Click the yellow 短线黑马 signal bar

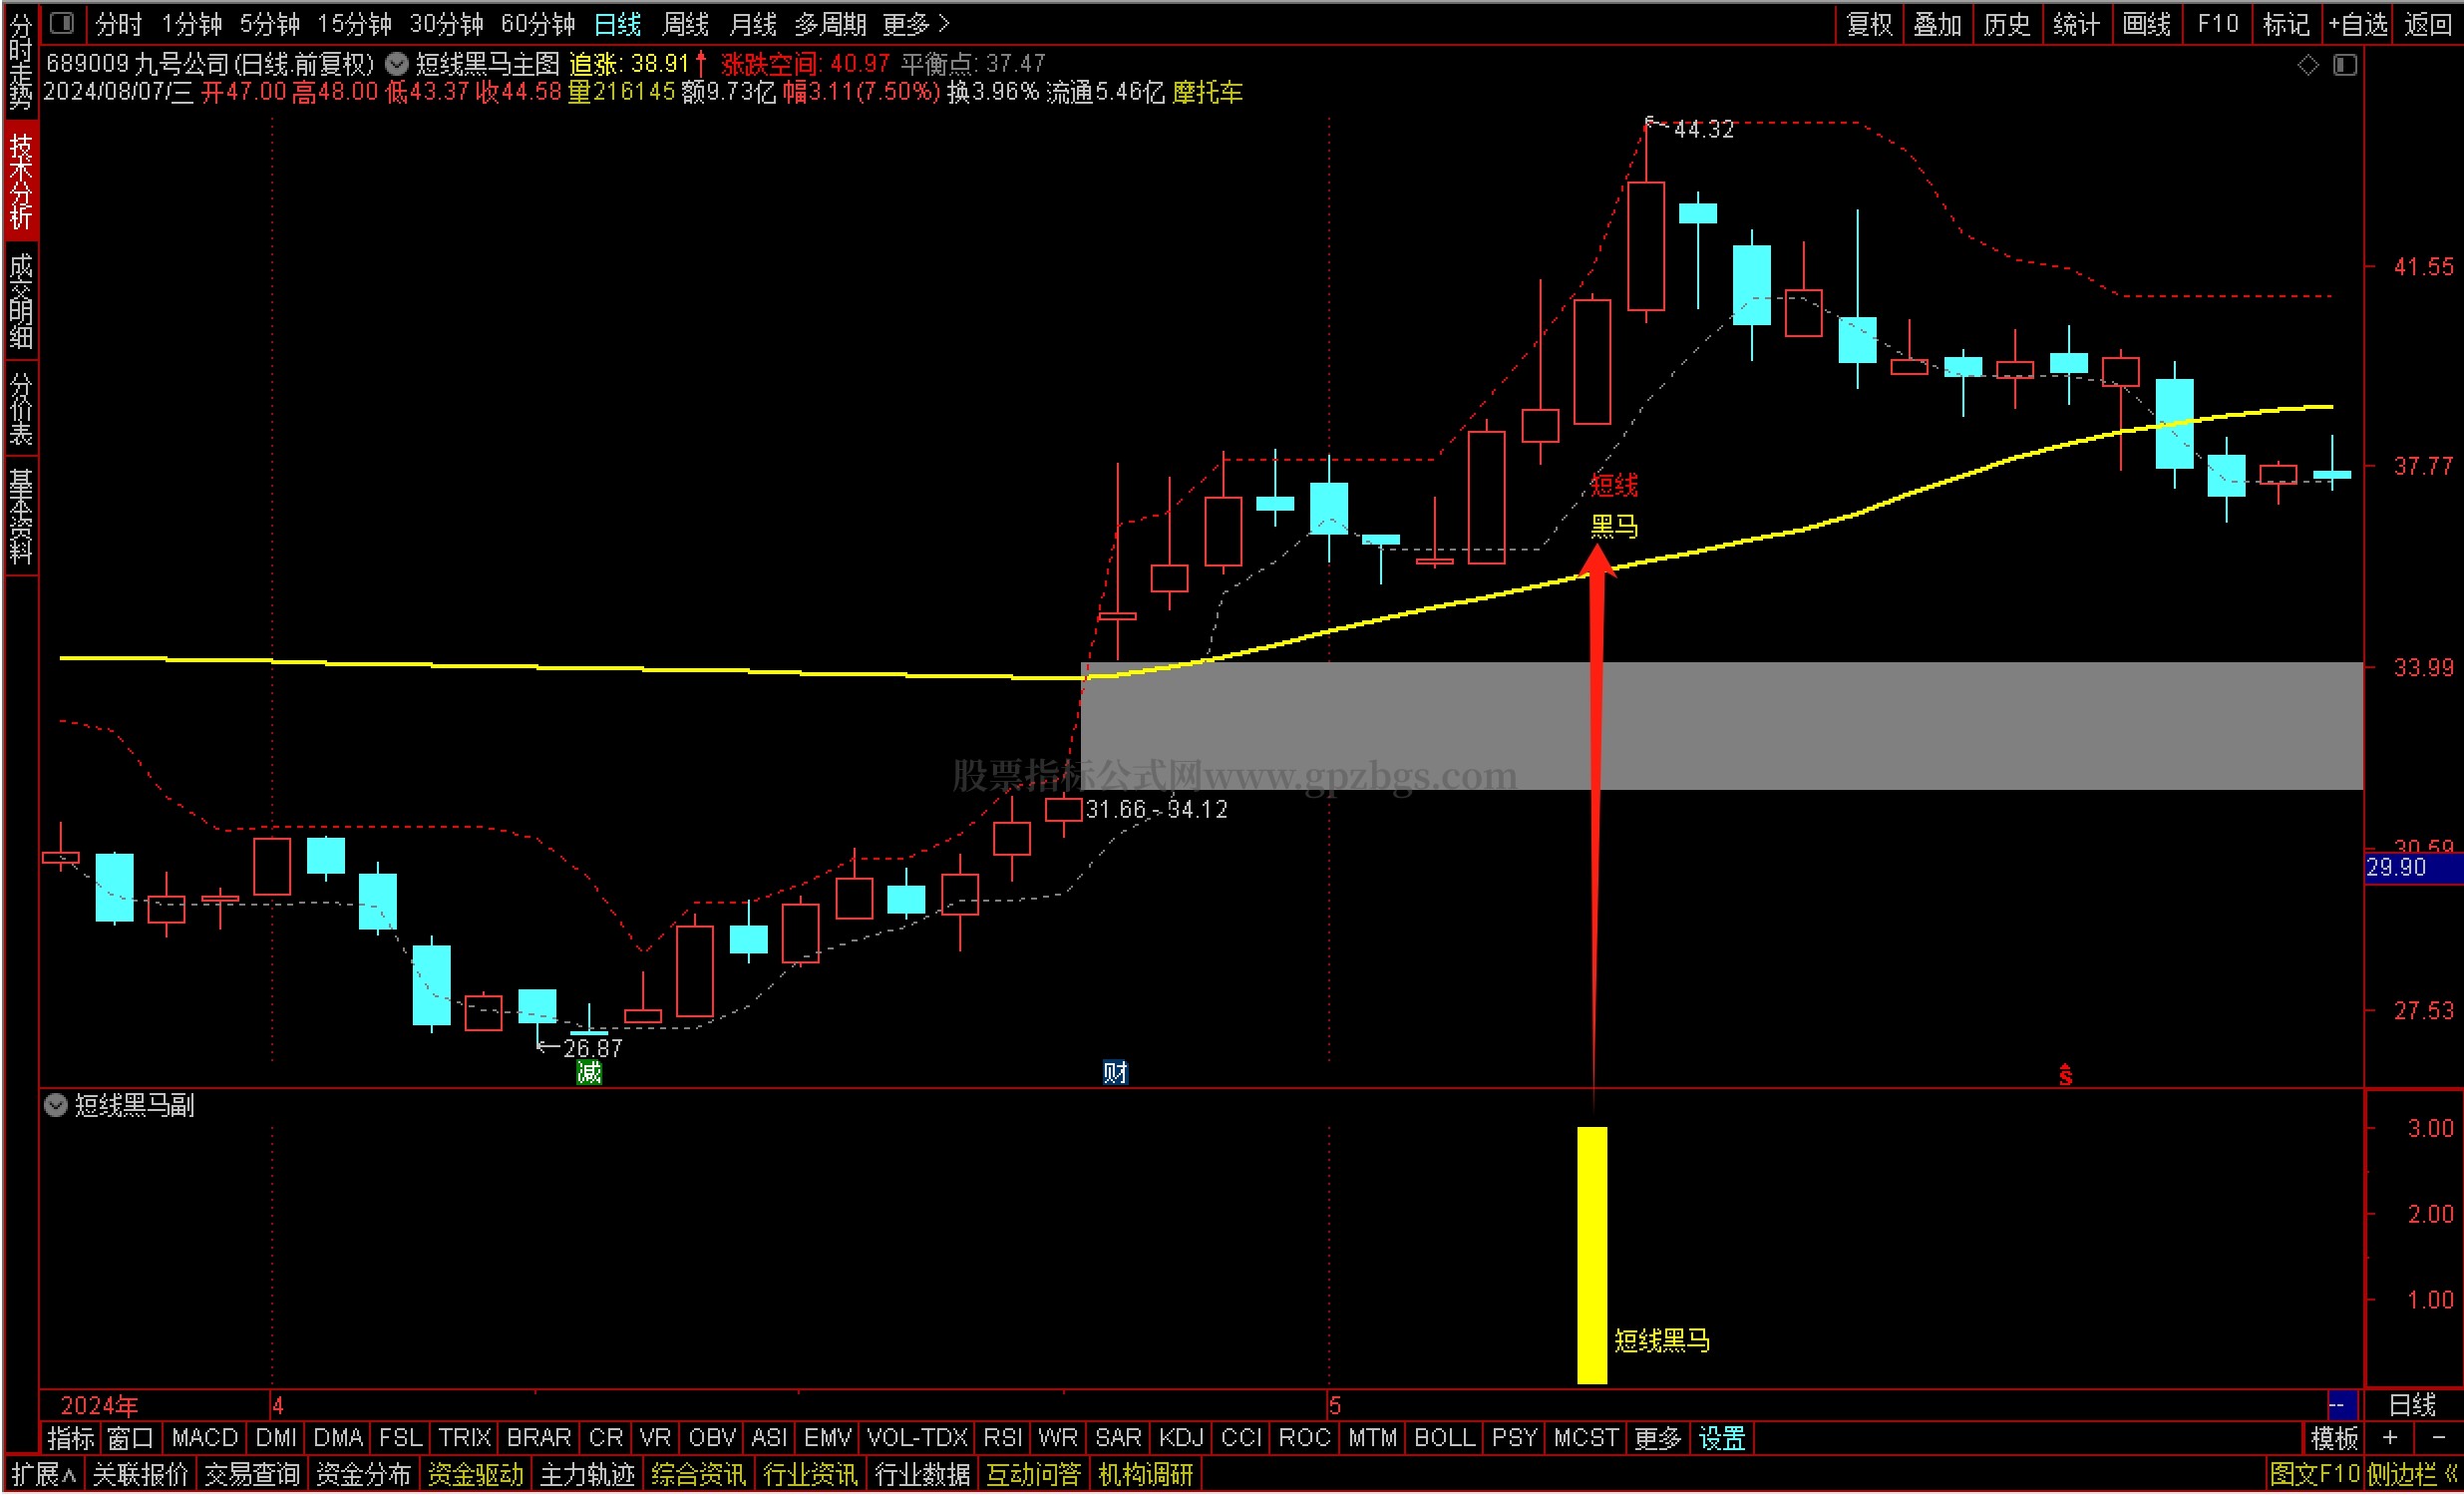(x=1592, y=1255)
